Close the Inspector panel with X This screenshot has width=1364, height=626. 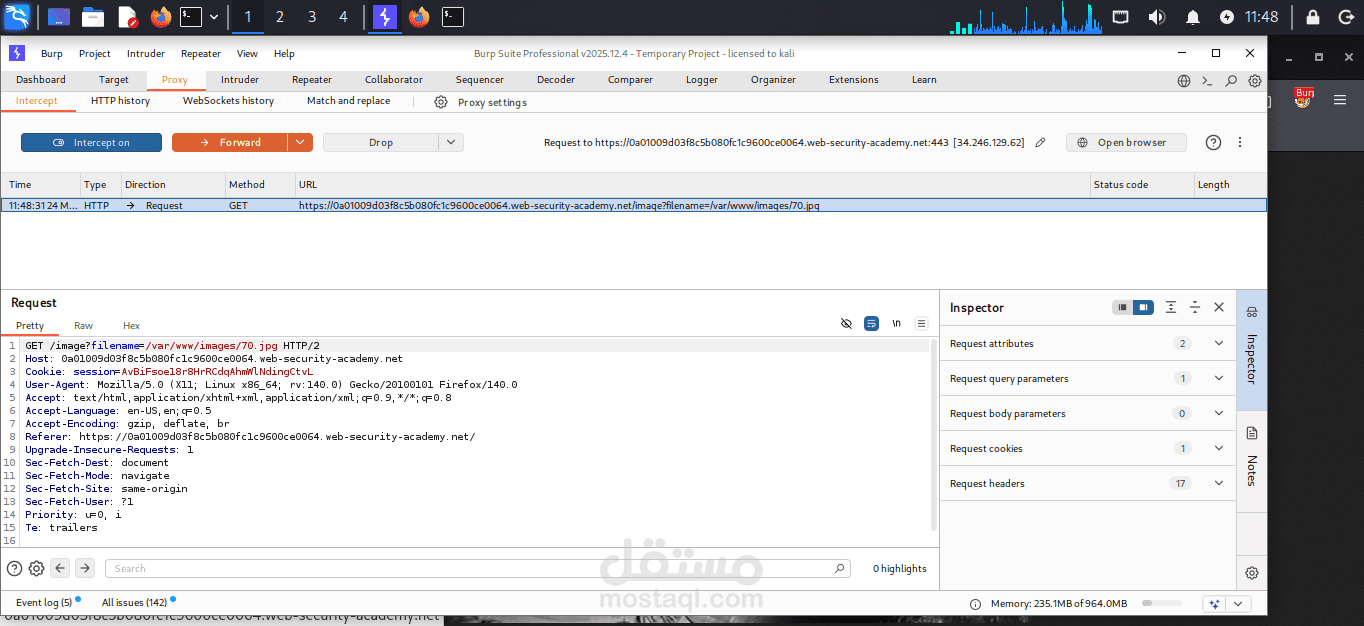[1219, 308]
